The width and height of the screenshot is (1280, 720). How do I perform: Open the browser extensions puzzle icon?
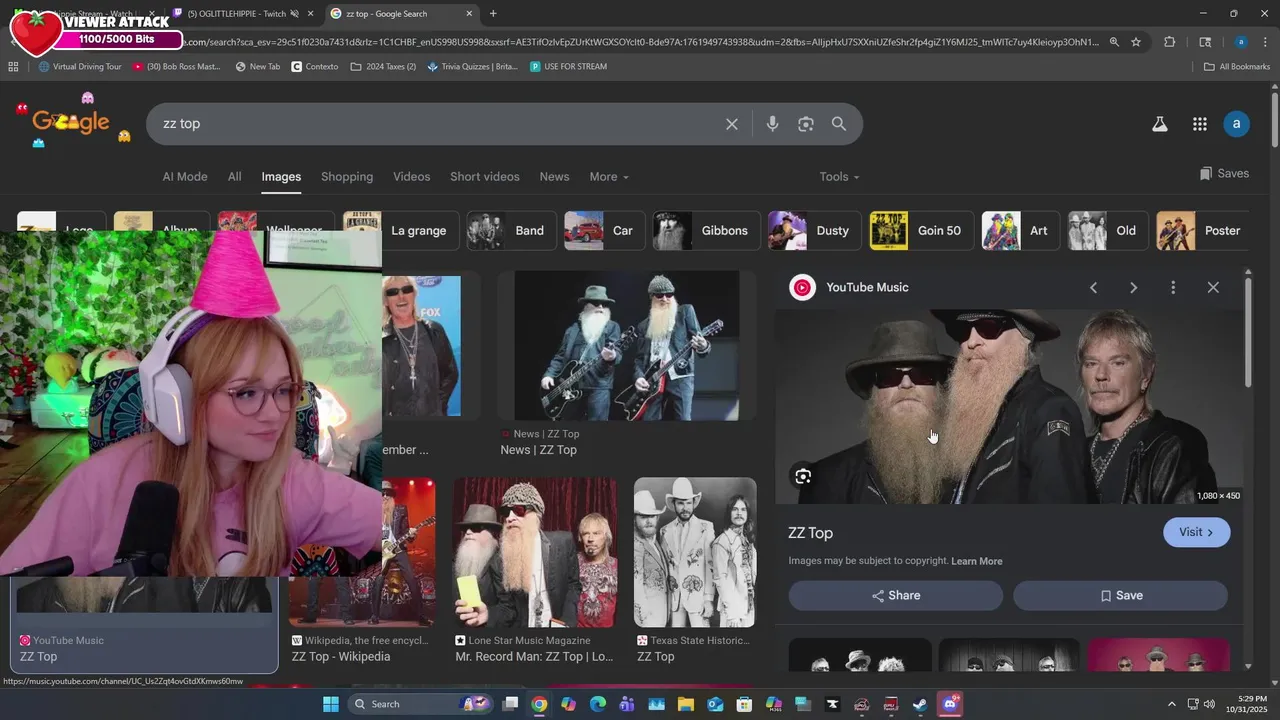point(1169,42)
